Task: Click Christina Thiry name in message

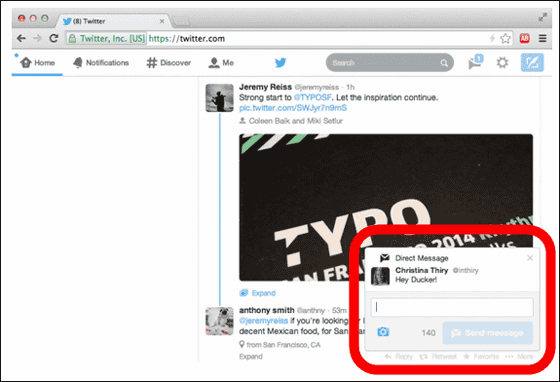Action: tap(421, 270)
